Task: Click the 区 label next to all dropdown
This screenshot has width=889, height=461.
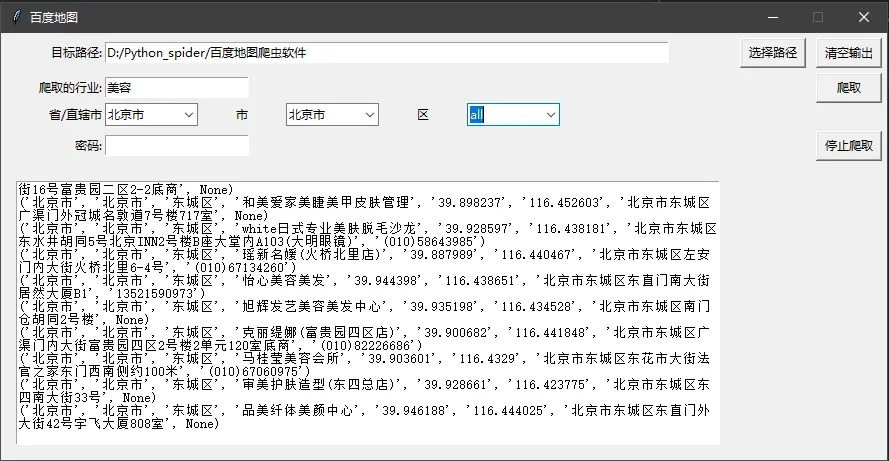Action: [423, 115]
